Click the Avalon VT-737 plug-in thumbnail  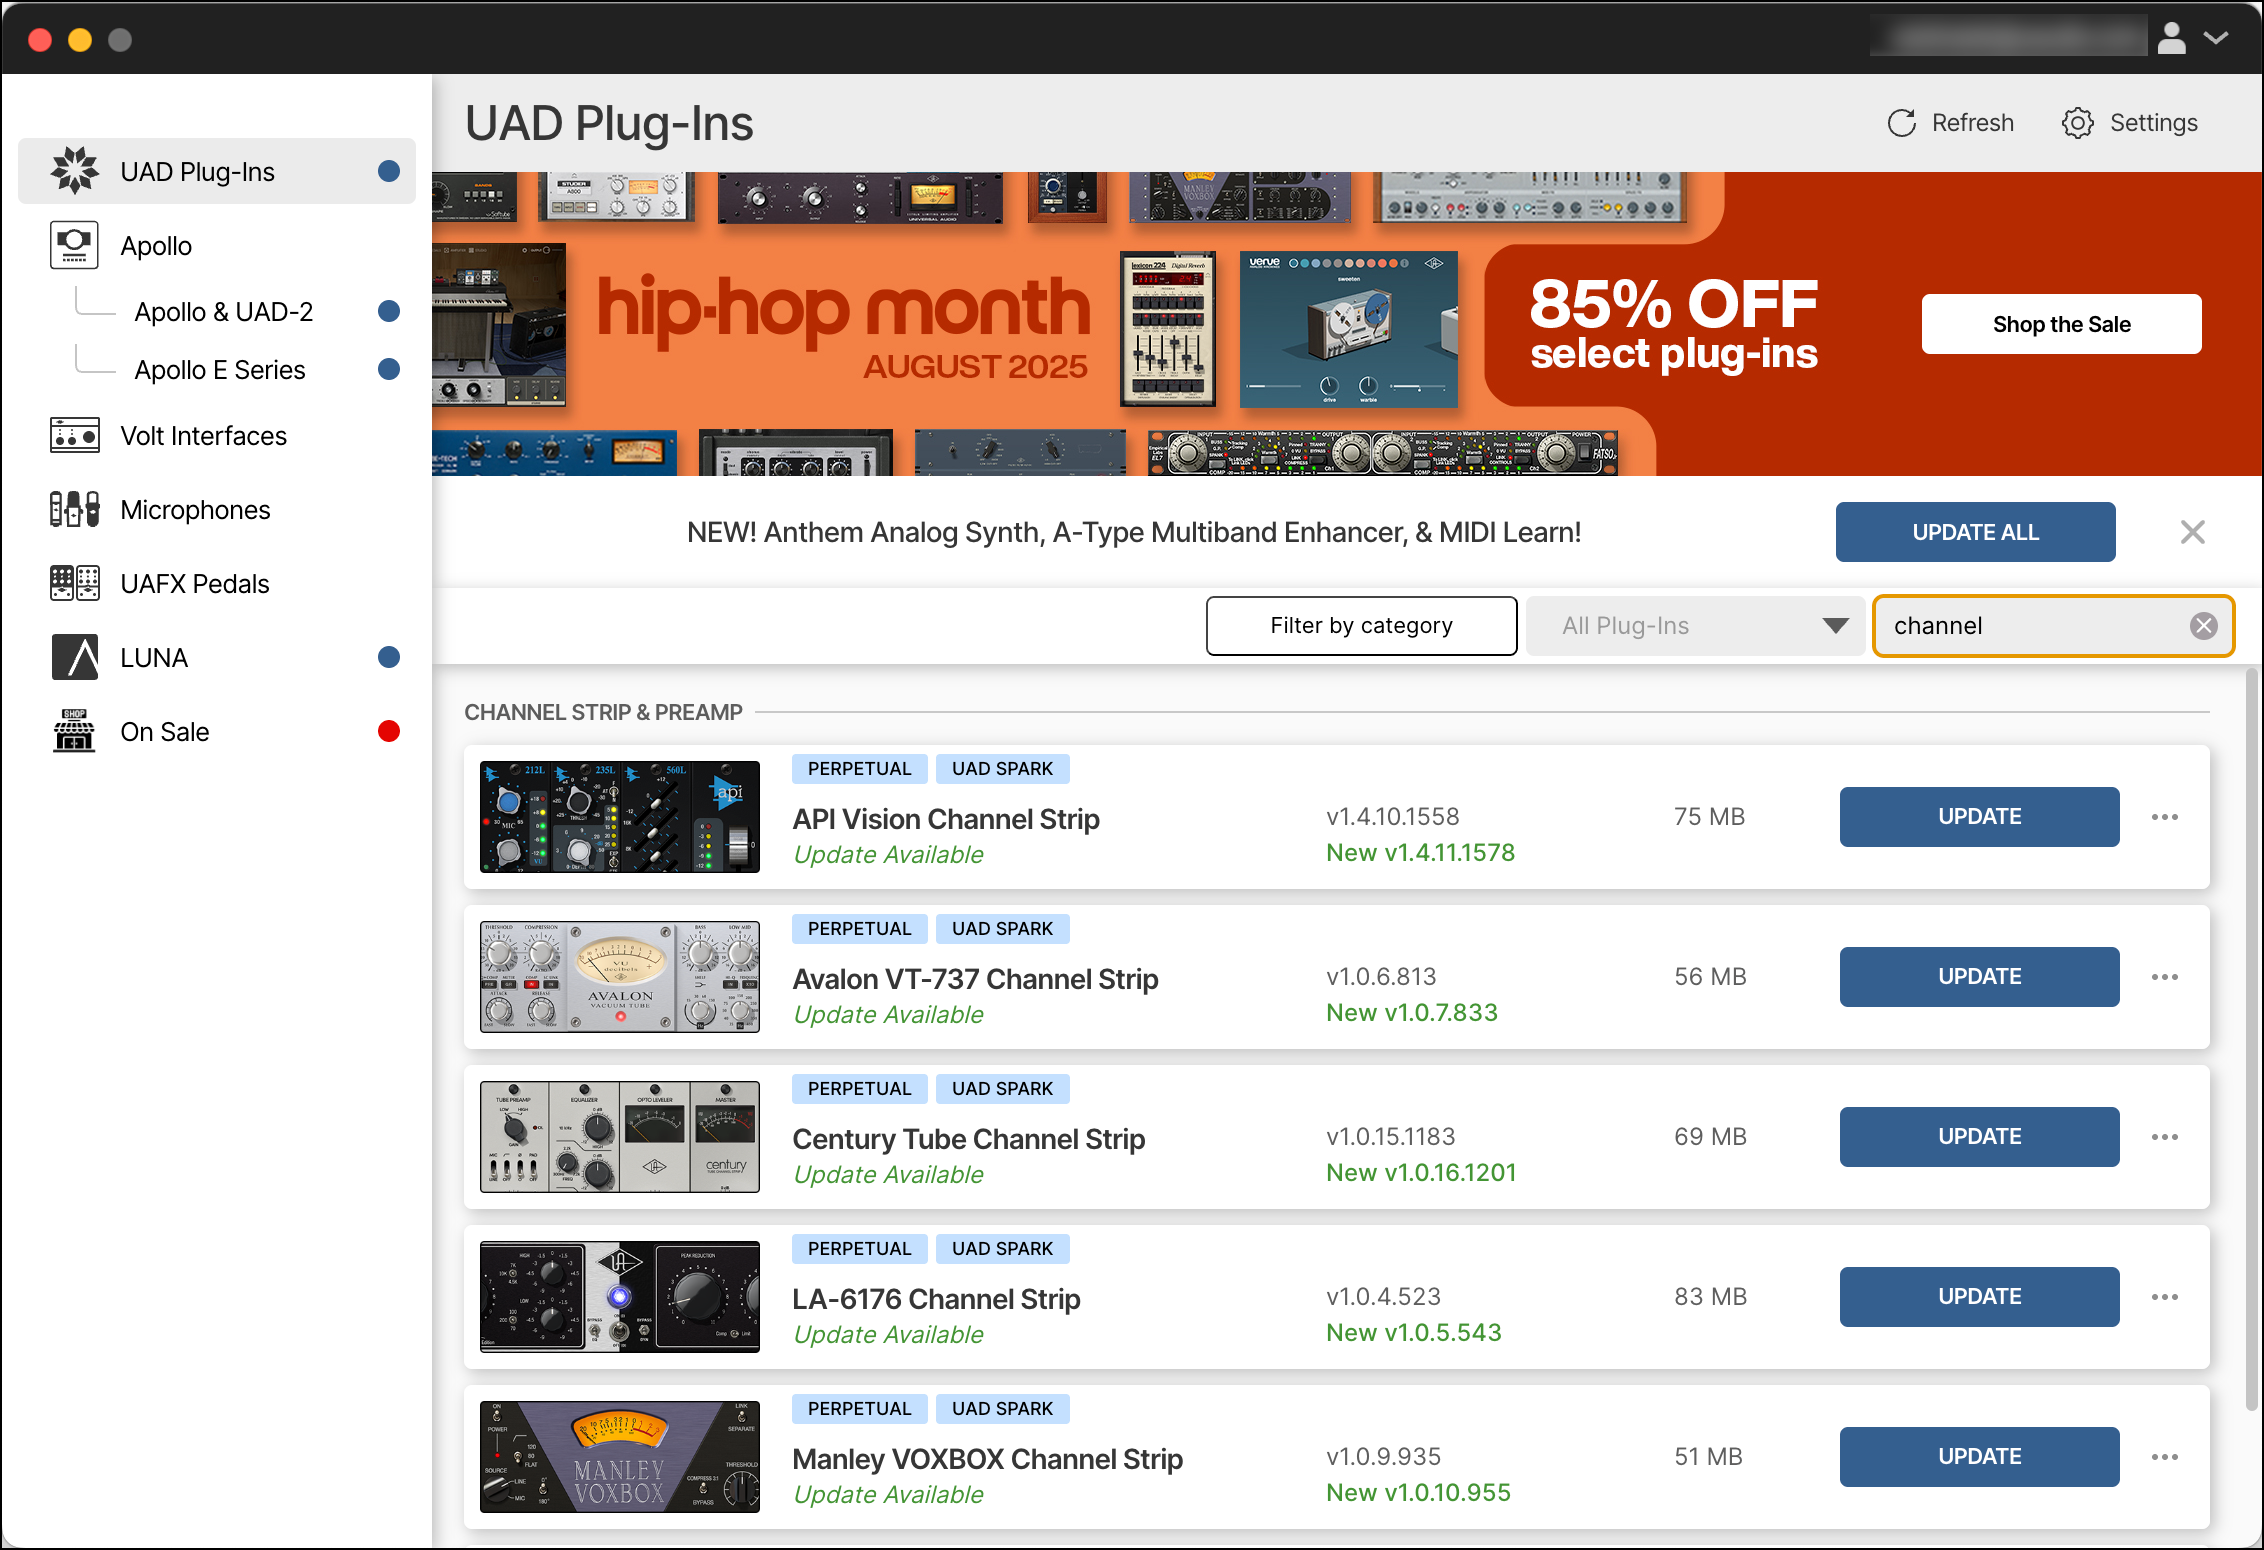pos(620,977)
